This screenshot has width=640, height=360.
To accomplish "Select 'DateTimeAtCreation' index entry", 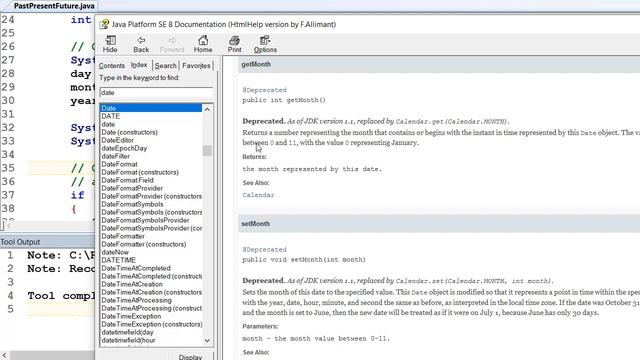I will [x=132, y=284].
